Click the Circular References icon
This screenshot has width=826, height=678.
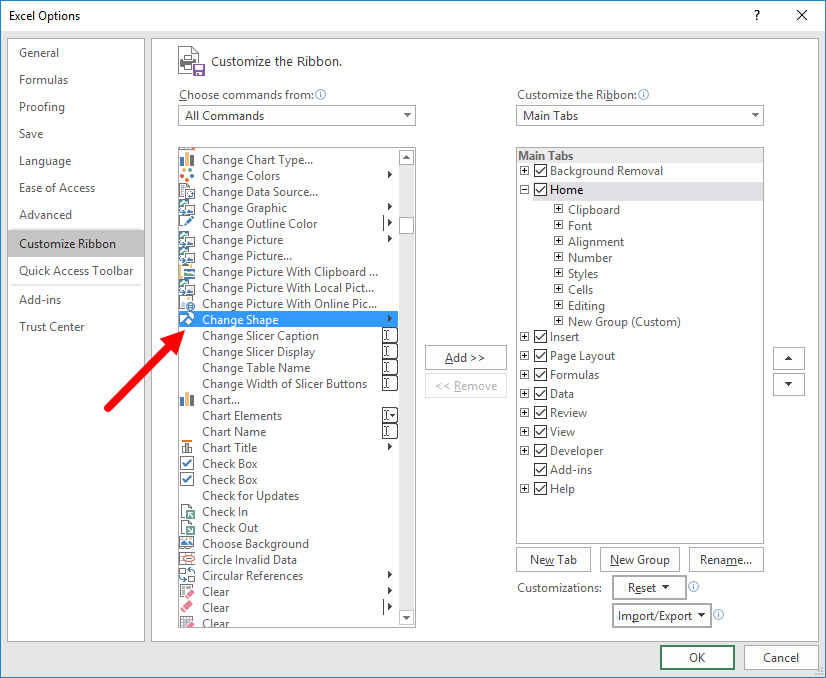[187, 575]
